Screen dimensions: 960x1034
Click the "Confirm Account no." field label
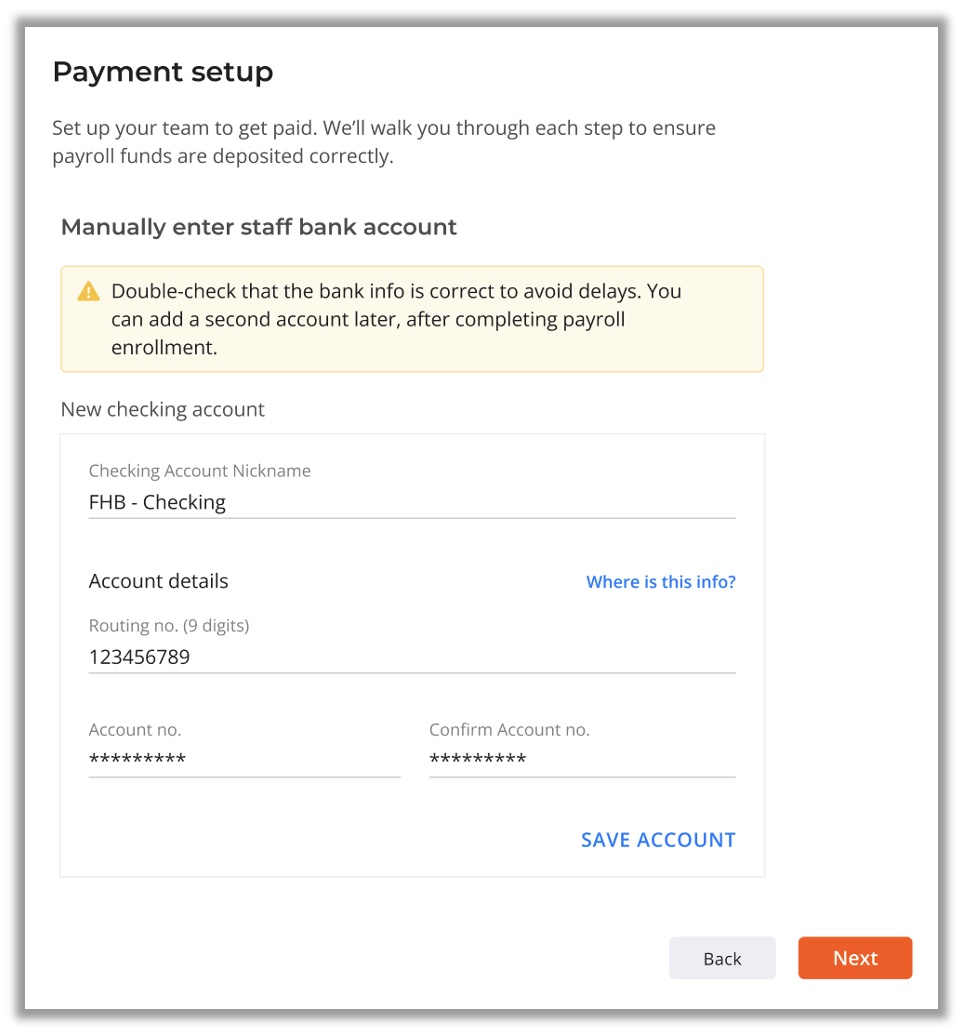pos(509,730)
